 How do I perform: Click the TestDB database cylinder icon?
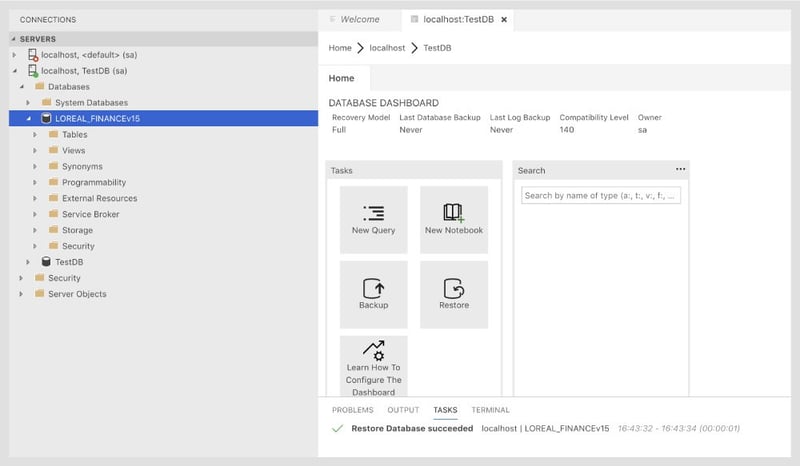pyautogui.click(x=46, y=262)
